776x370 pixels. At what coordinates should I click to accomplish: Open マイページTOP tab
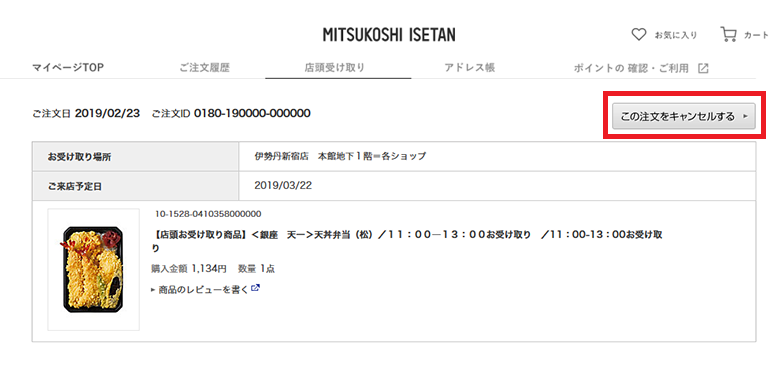click(x=68, y=68)
